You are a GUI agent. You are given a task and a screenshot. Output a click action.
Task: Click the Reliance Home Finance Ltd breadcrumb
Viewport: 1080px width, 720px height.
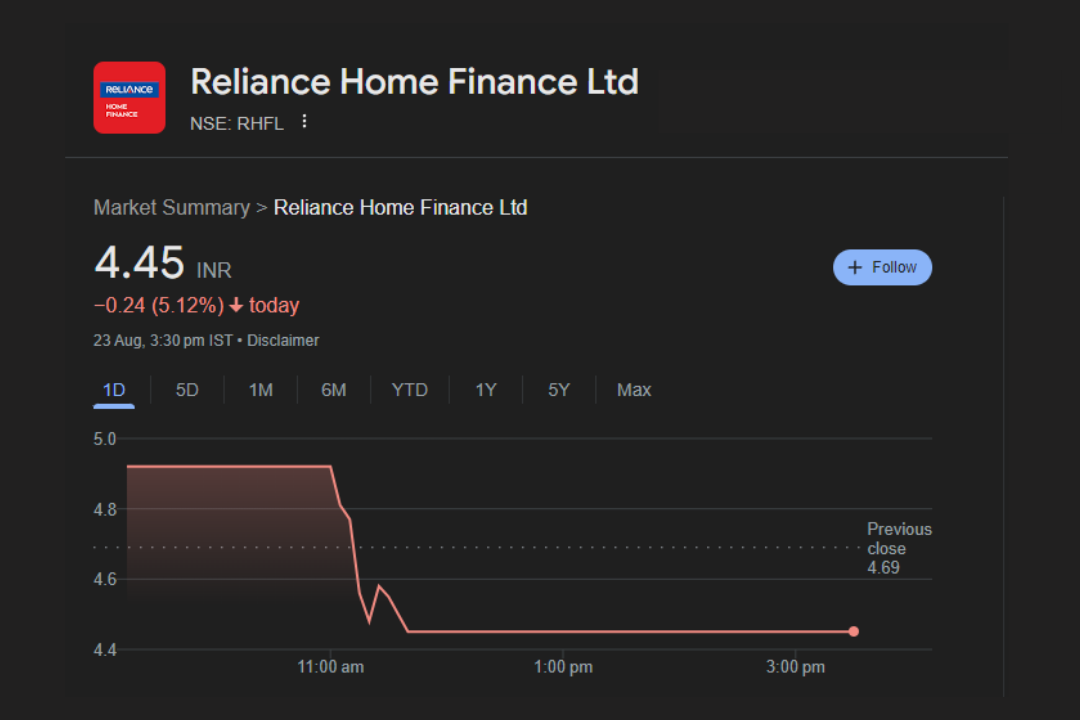click(x=400, y=207)
